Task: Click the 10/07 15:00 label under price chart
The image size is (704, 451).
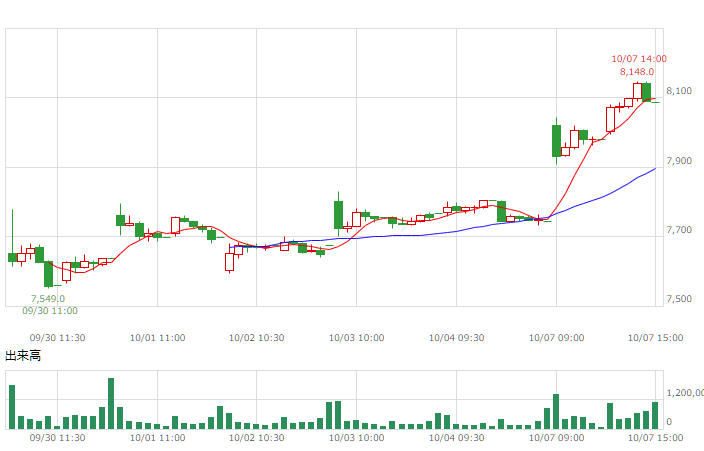Action: [x=656, y=338]
